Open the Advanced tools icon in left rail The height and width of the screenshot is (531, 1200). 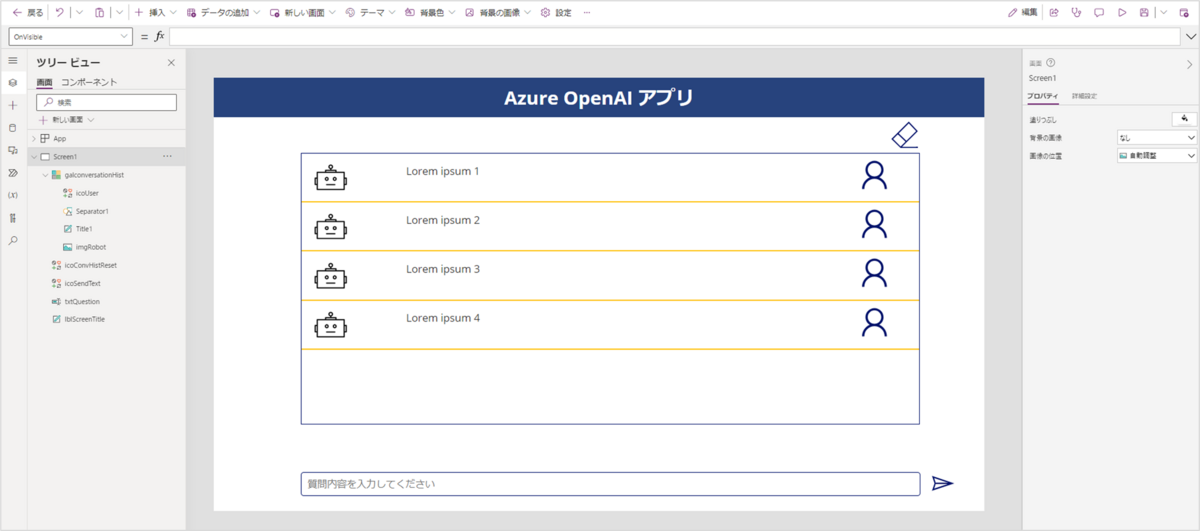[x=12, y=217]
